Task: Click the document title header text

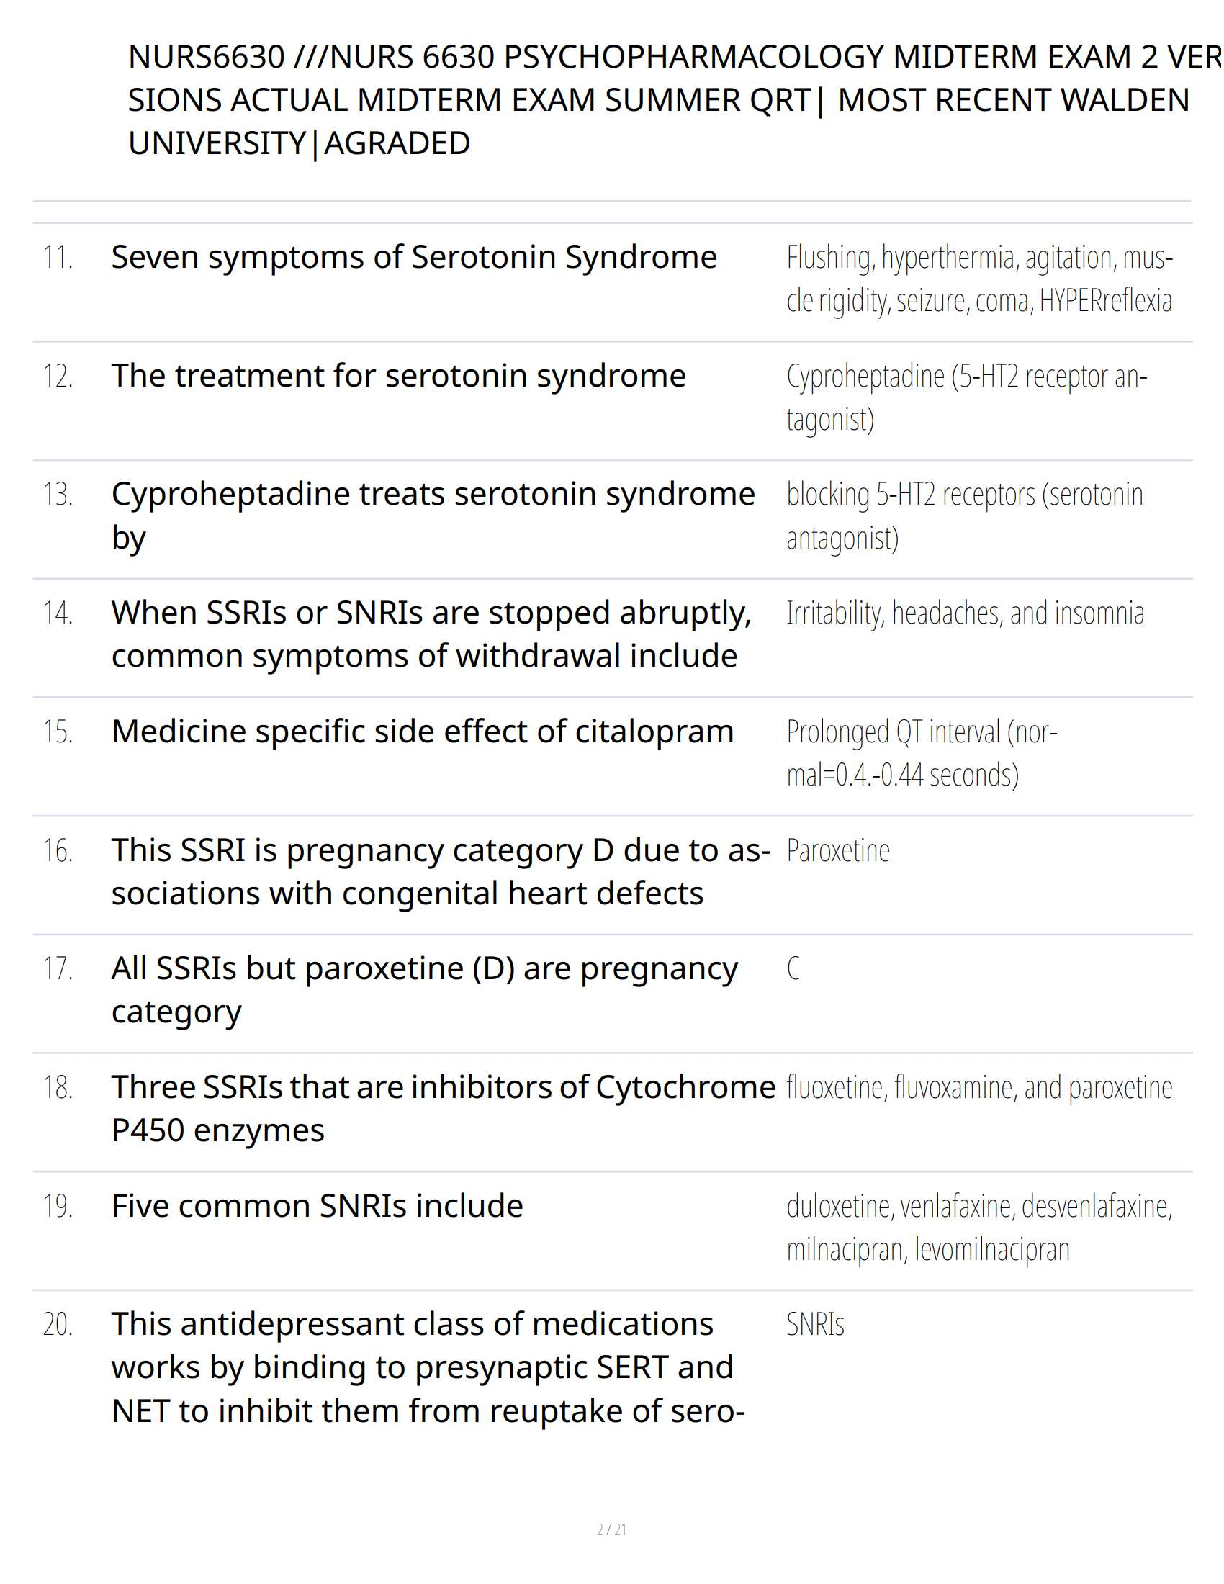Action: pyautogui.click(x=660, y=100)
